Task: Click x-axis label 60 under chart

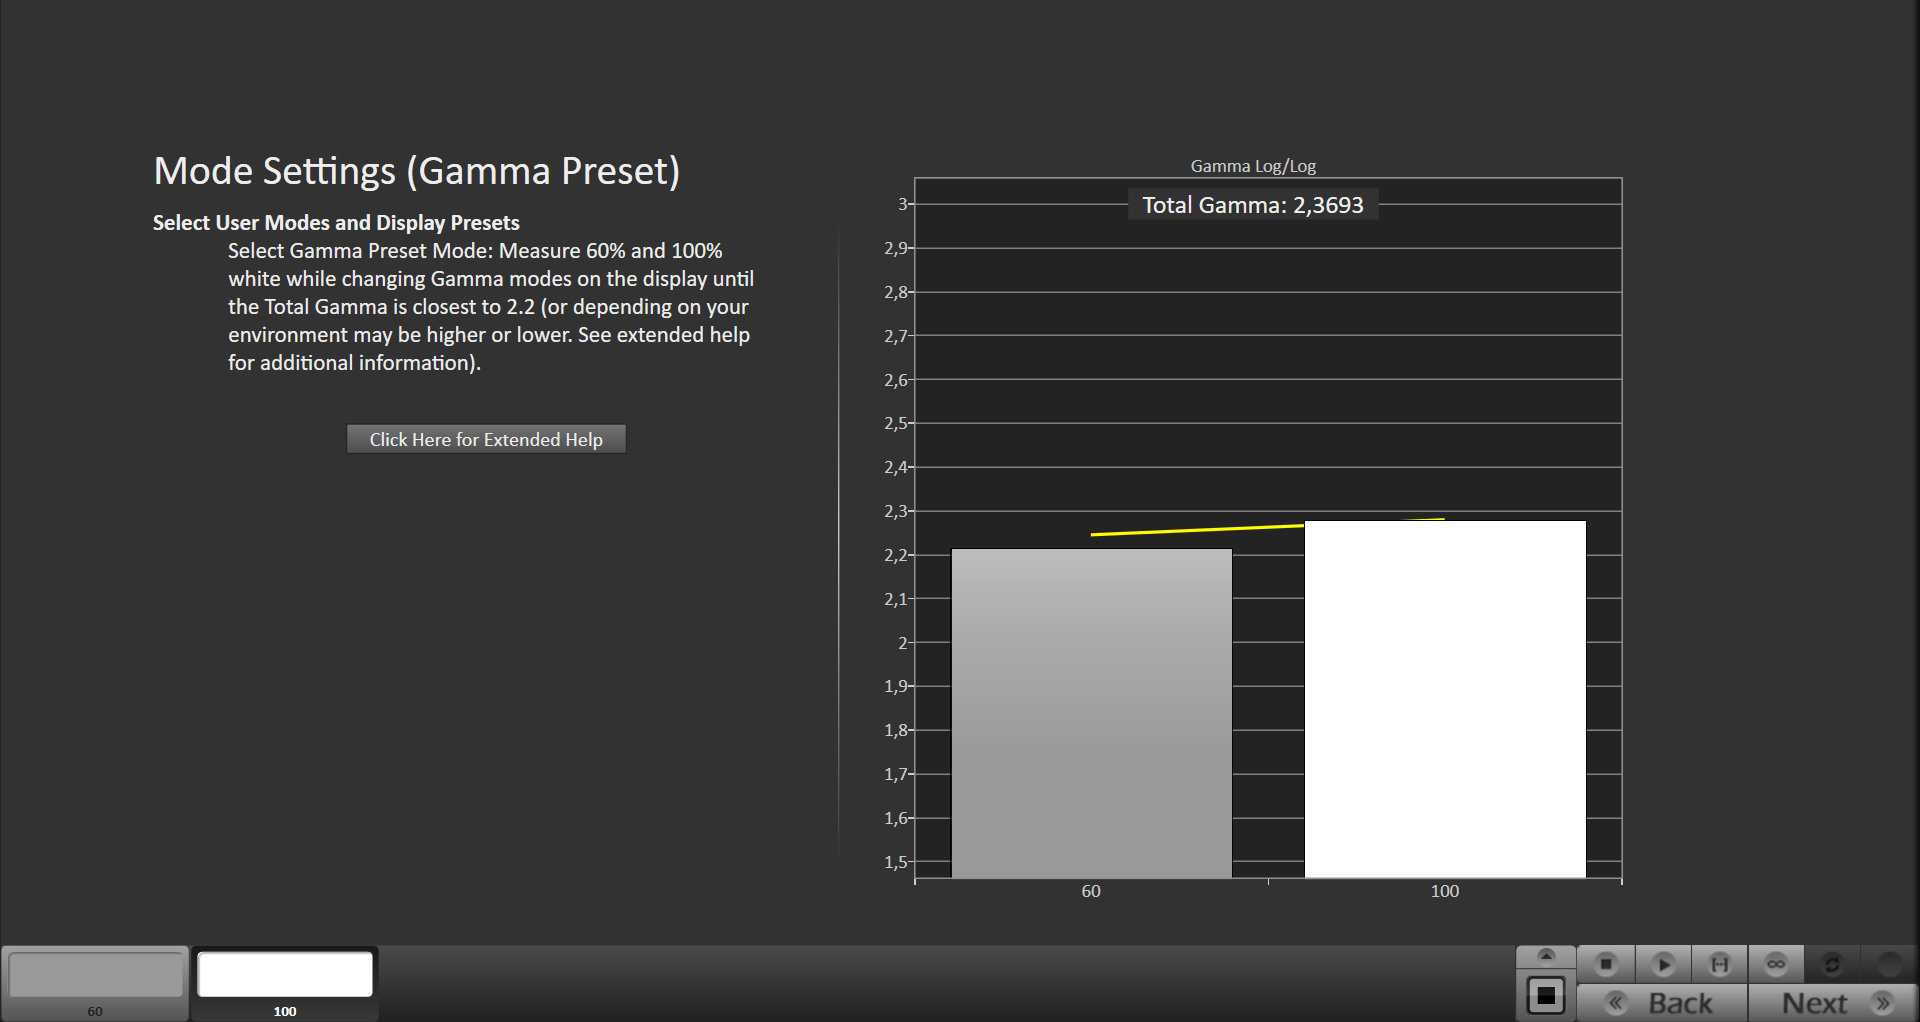Action: [x=1091, y=891]
